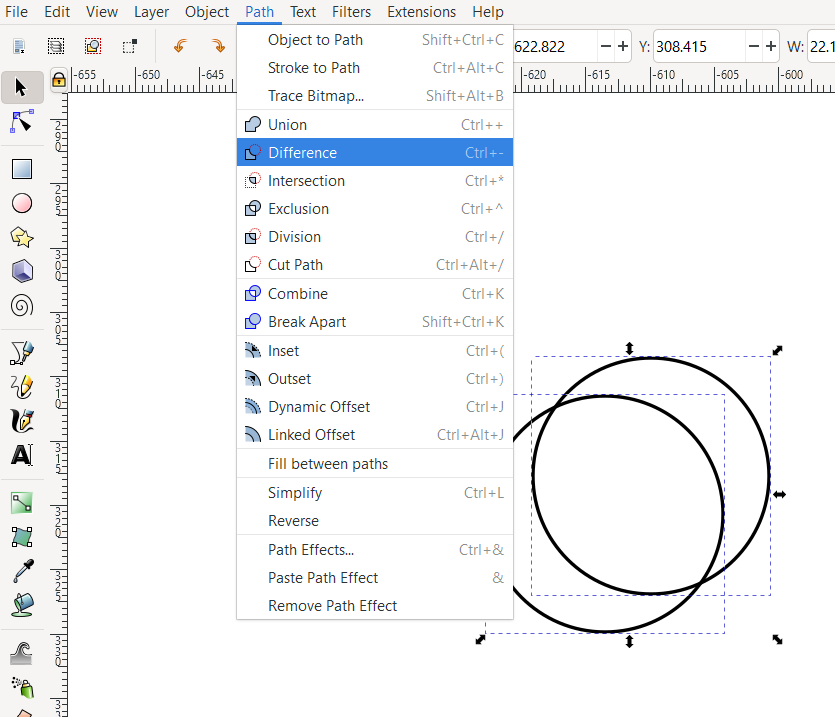Pick the Spiral tool
The width and height of the screenshot is (835, 717).
click(x=21, y=306)
